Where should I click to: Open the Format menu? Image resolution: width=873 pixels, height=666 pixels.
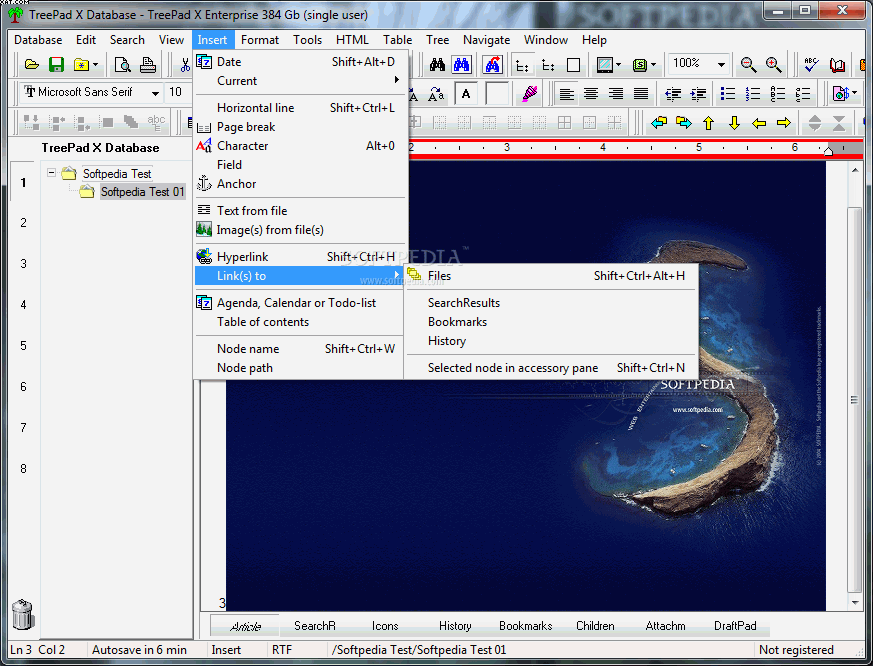tap(259, 40)
